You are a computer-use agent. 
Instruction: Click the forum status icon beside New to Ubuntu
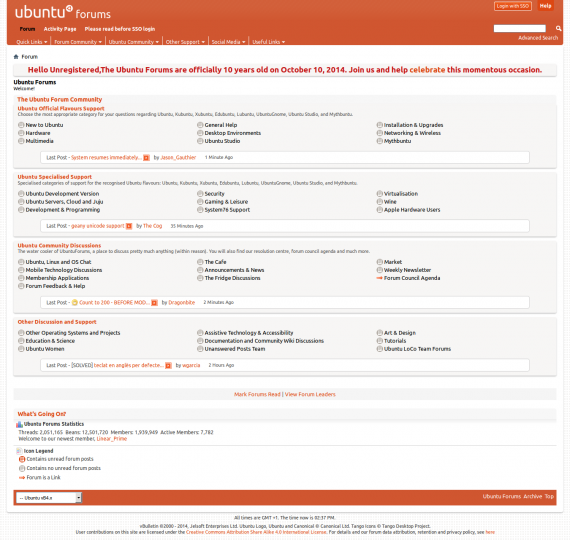point(21,125)
